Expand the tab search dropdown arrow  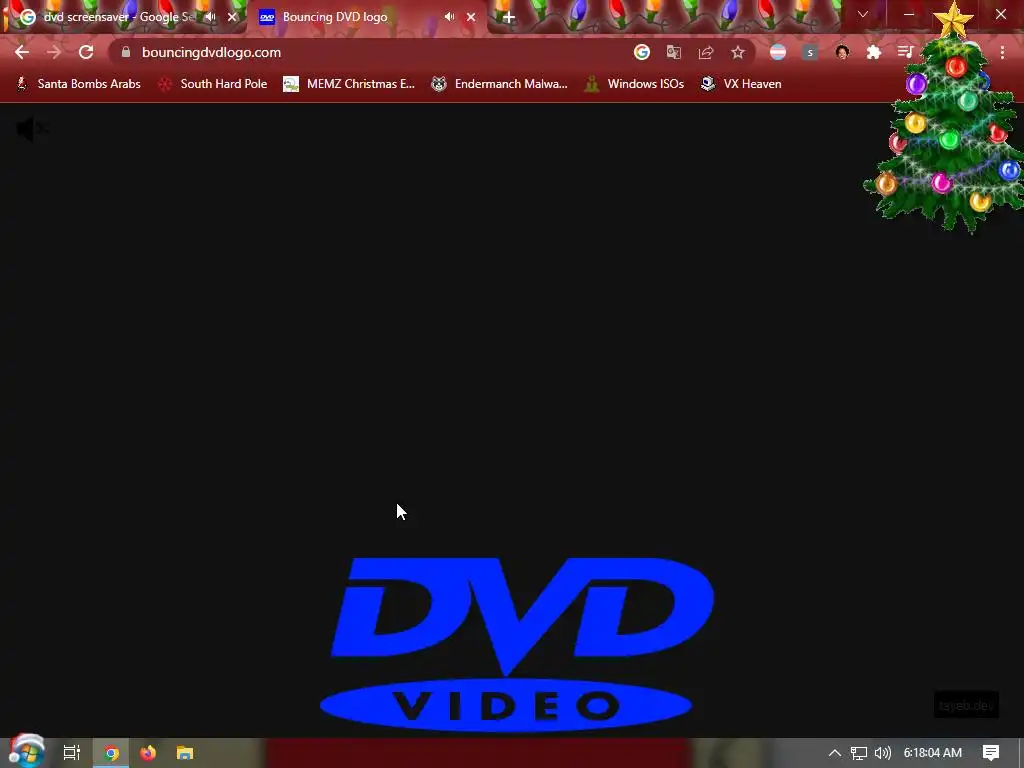[x=863, y=14]
